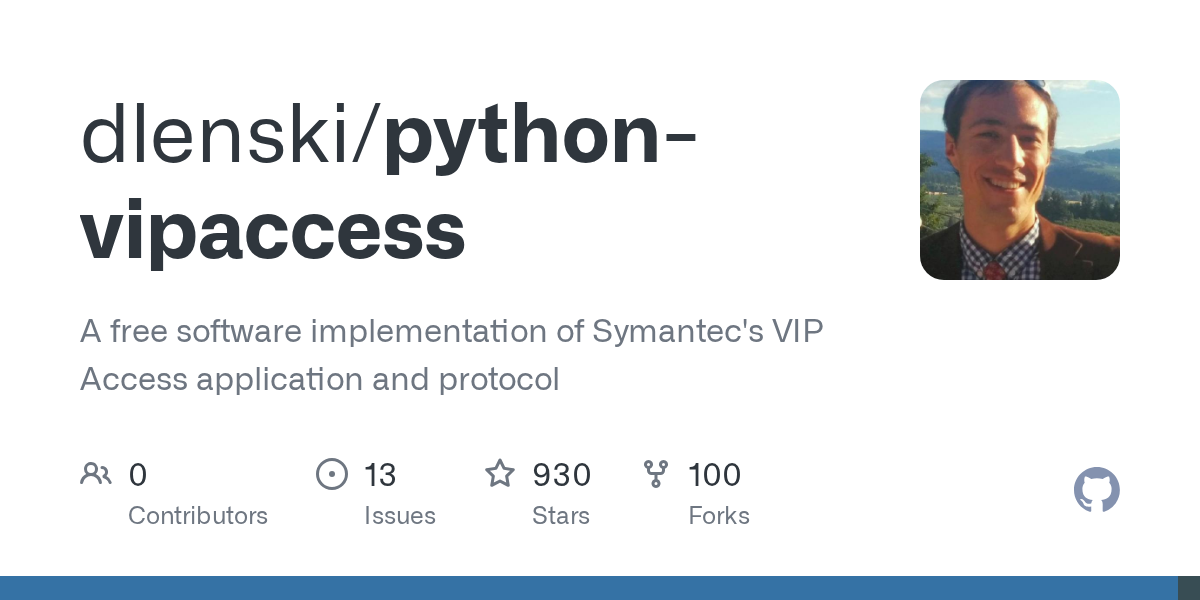
Task: Click the Contributors people icon
Action: 96,474
